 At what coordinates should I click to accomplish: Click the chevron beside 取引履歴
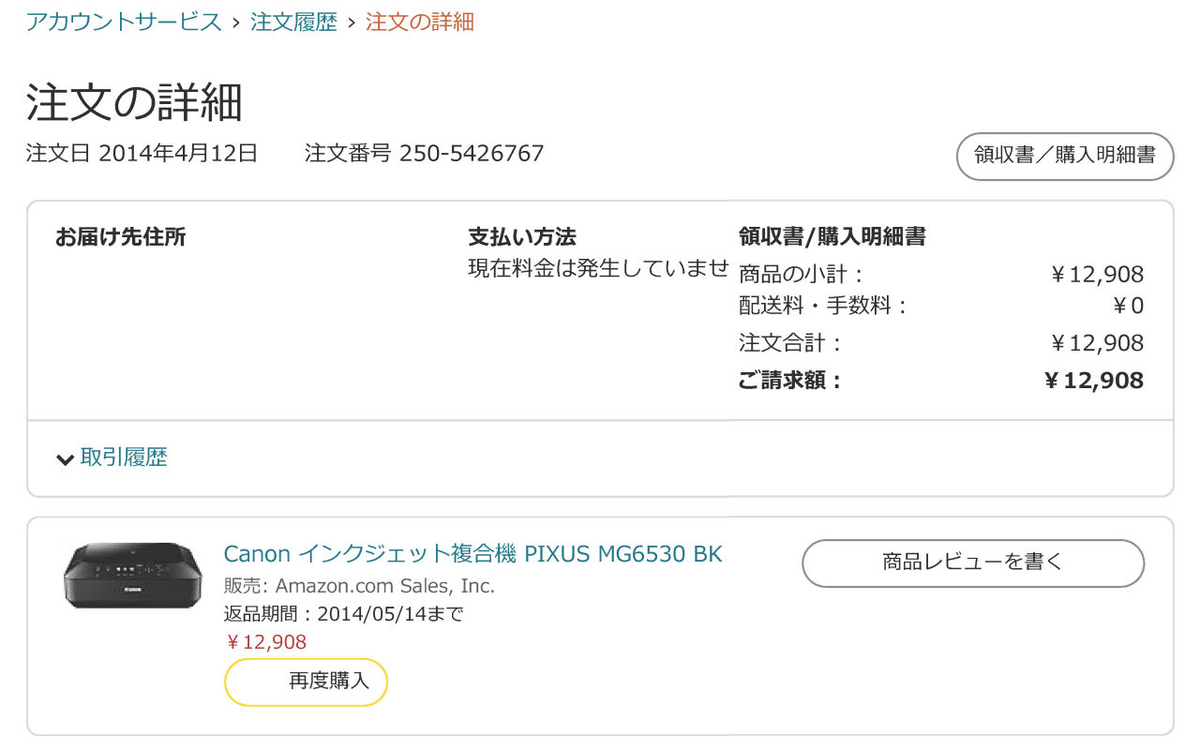coord(65,458)
